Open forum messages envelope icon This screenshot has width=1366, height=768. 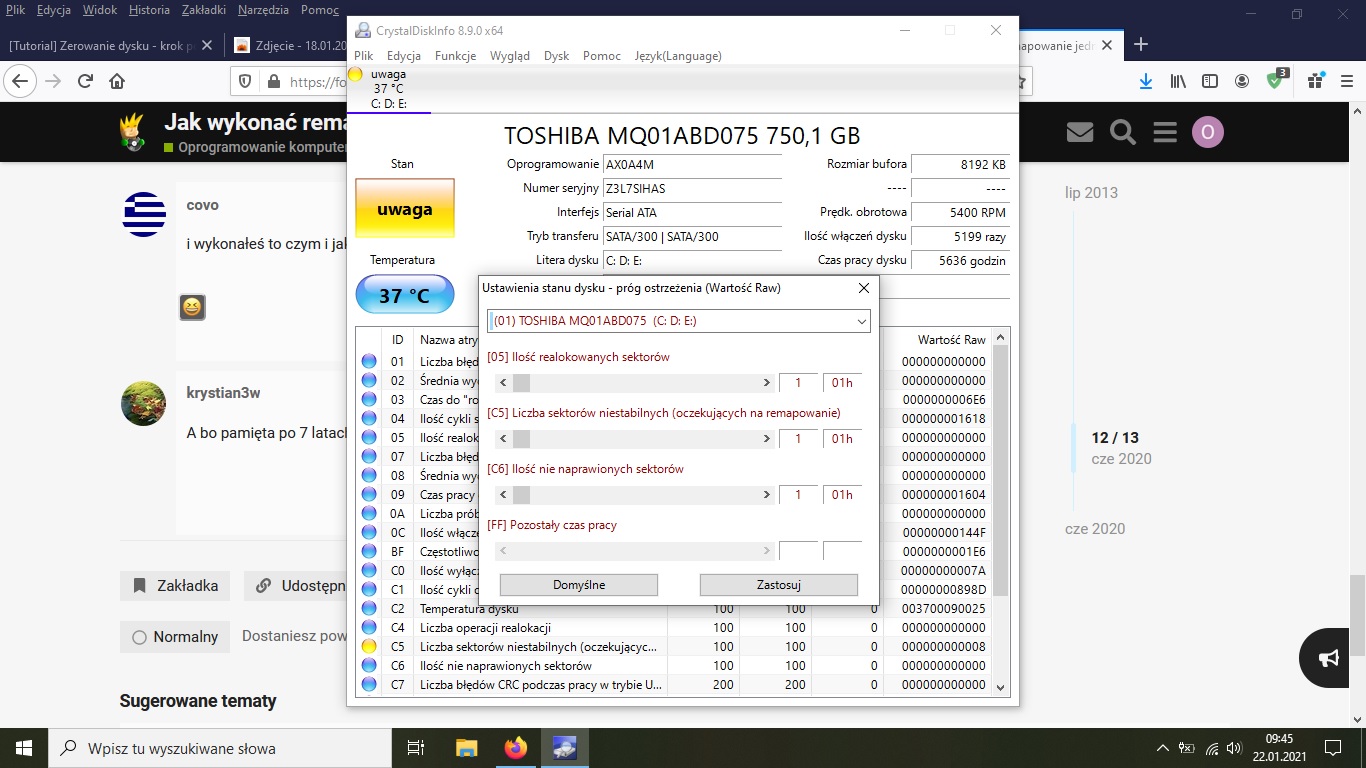coord(1080,132)
